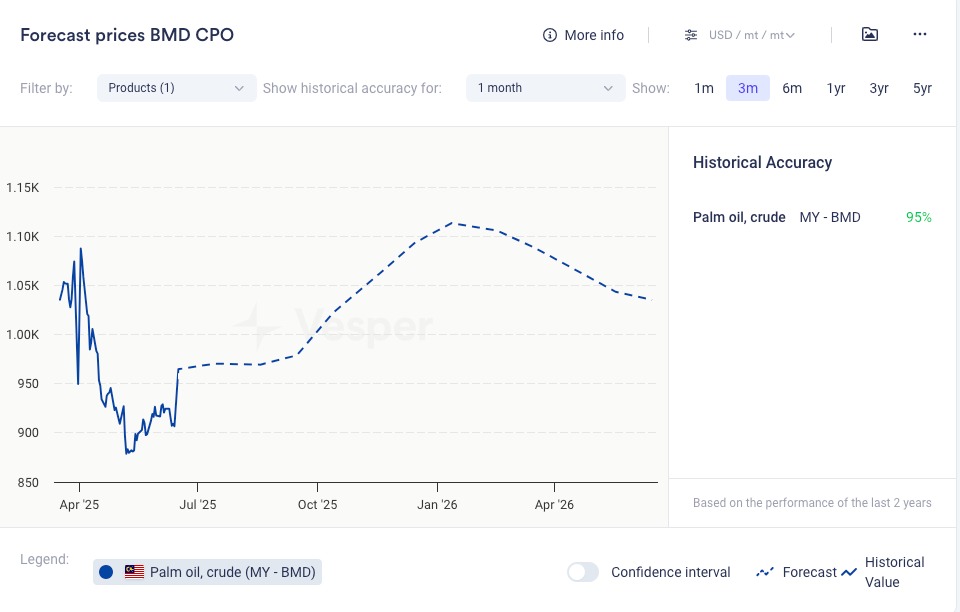This screenshot has width=960, height=612.
Task: Click the blue color dot in legend
Action: pyautogui.click(x=106, y=572)
